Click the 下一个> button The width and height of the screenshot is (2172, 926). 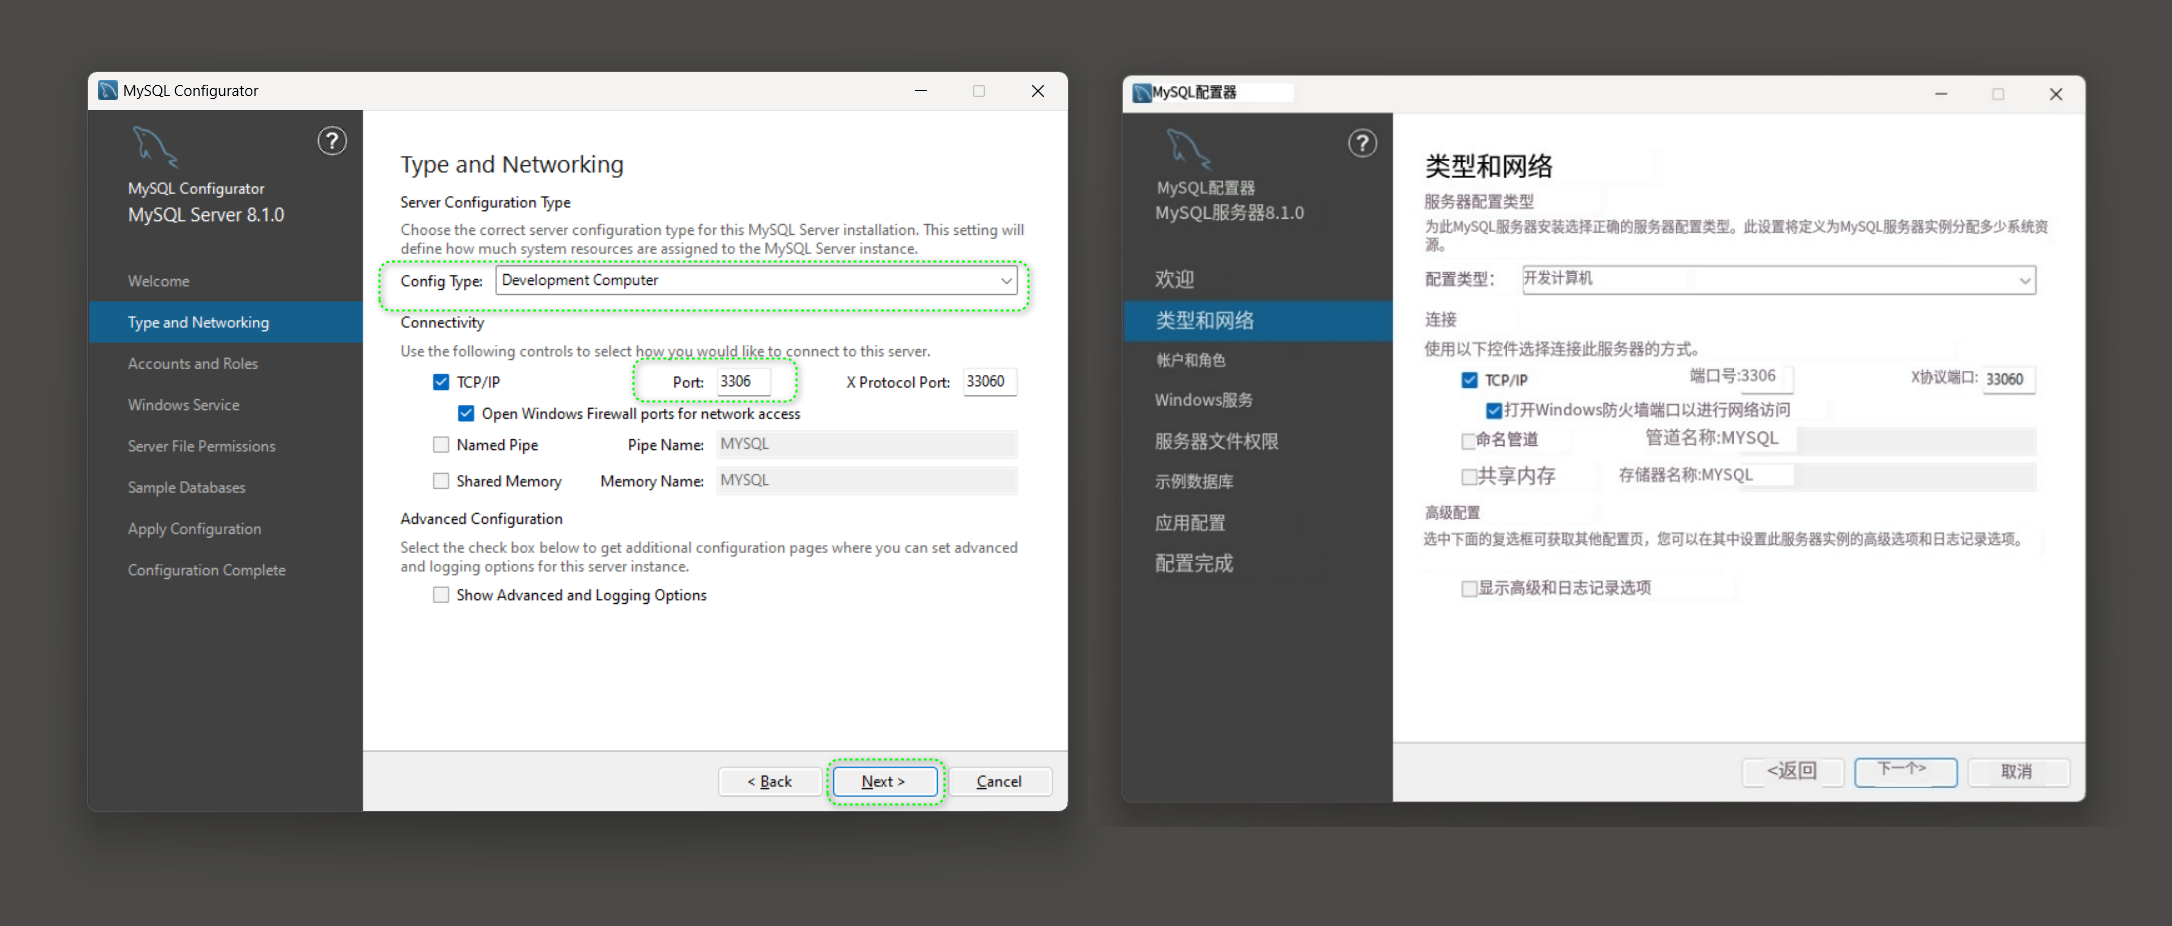(x=1906, y=771)
